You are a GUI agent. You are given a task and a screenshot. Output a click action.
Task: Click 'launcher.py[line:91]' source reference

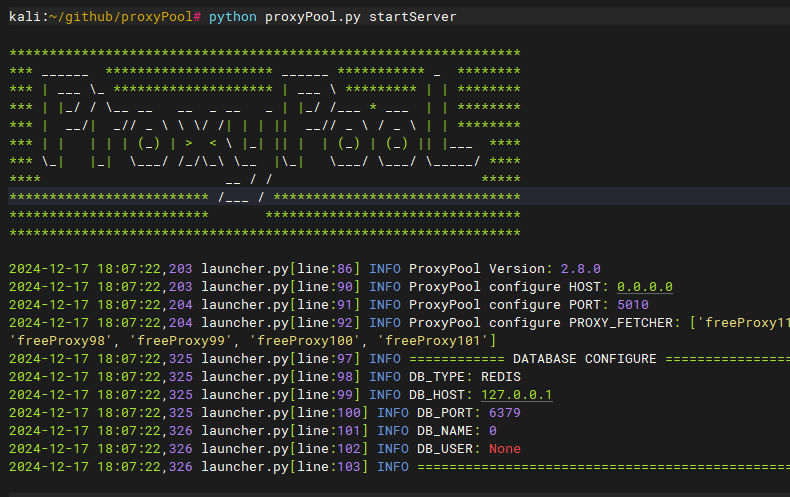click(x=281, y=305)
